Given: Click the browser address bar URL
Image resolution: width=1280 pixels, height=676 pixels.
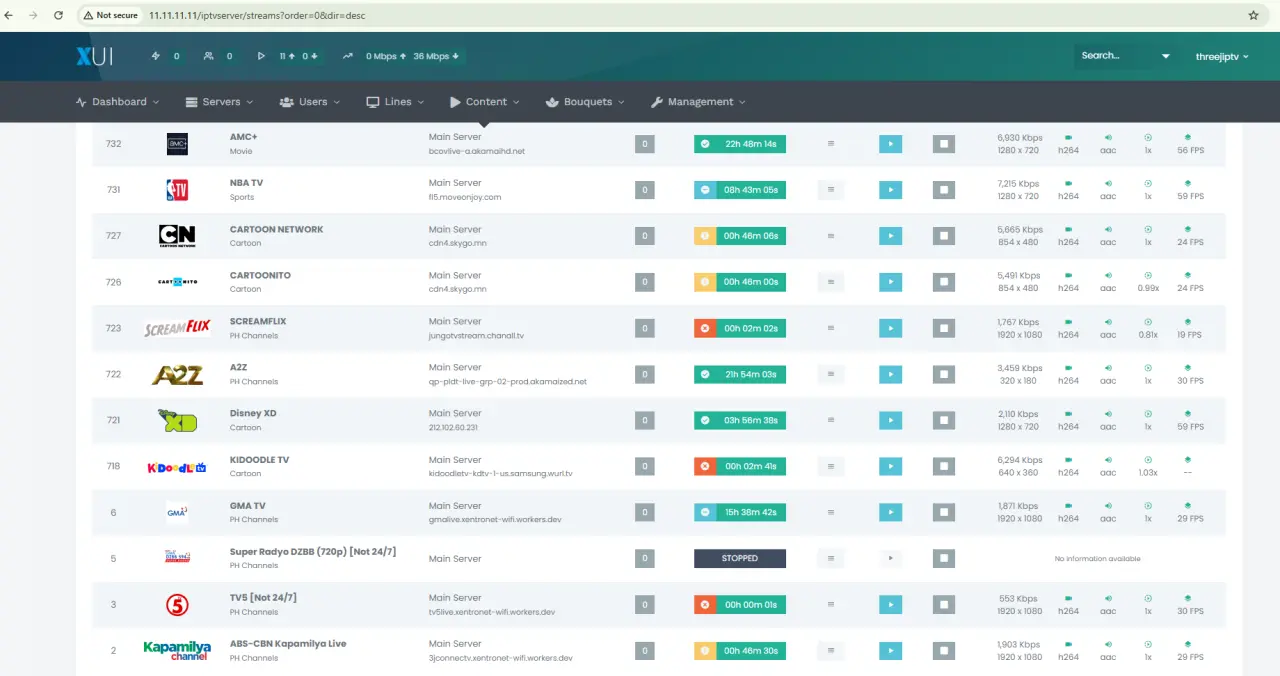Looking at the screenshot, I should point(257,16).
